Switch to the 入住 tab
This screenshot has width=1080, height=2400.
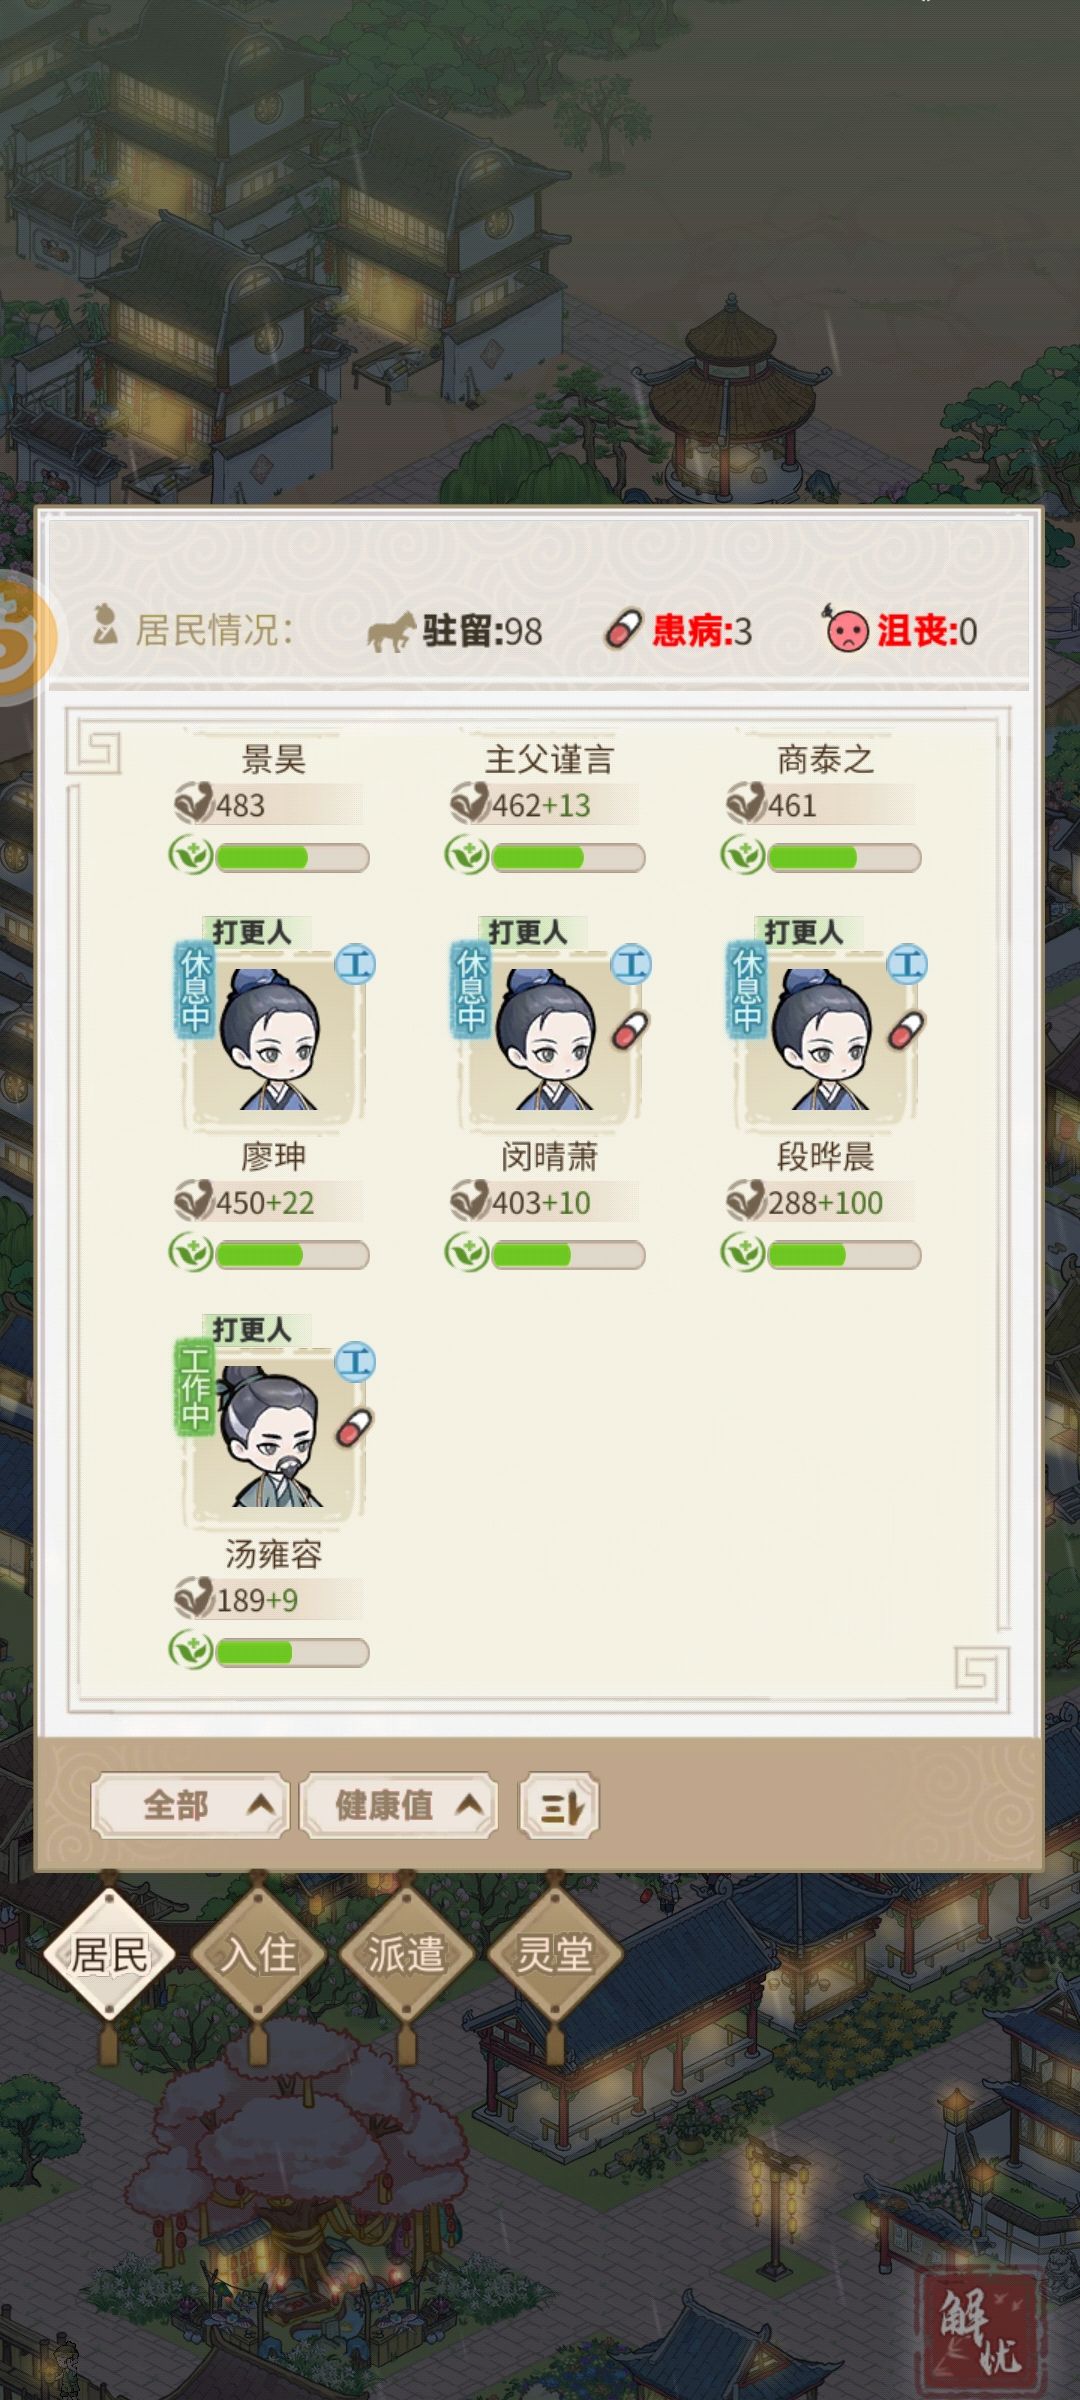[x=258, y=1954]
